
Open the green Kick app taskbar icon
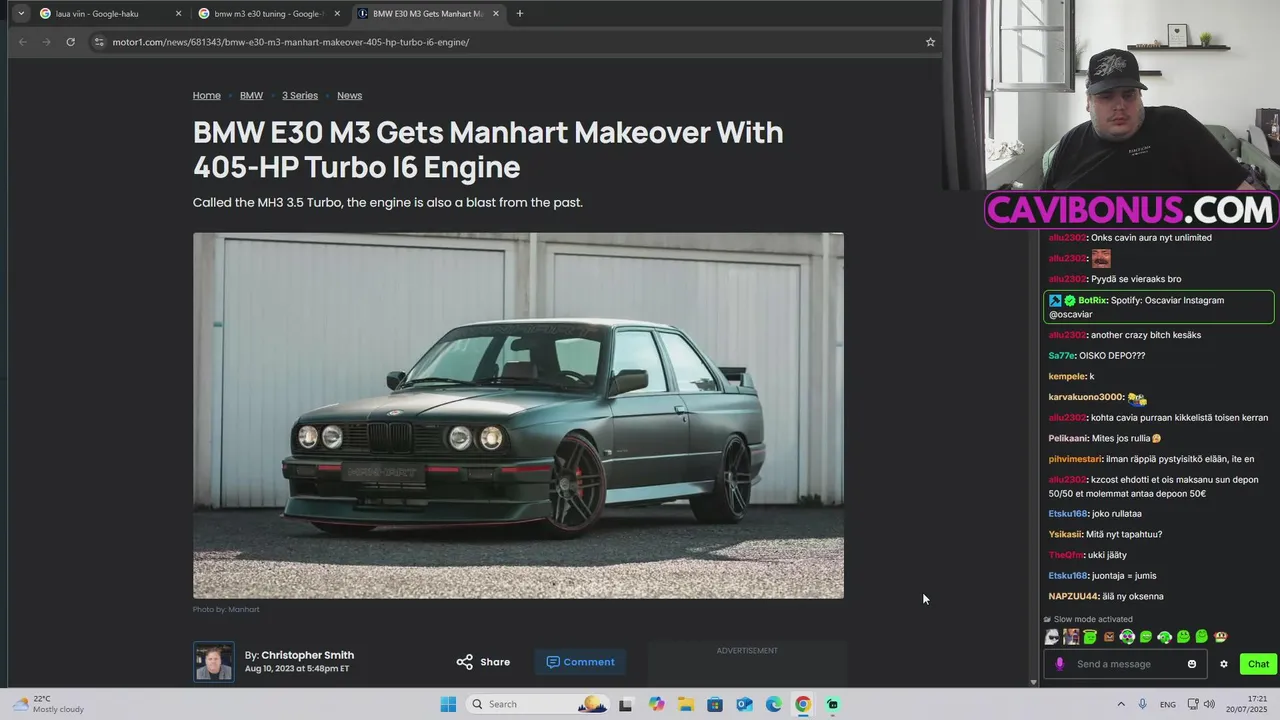click(x=833, y=704)
